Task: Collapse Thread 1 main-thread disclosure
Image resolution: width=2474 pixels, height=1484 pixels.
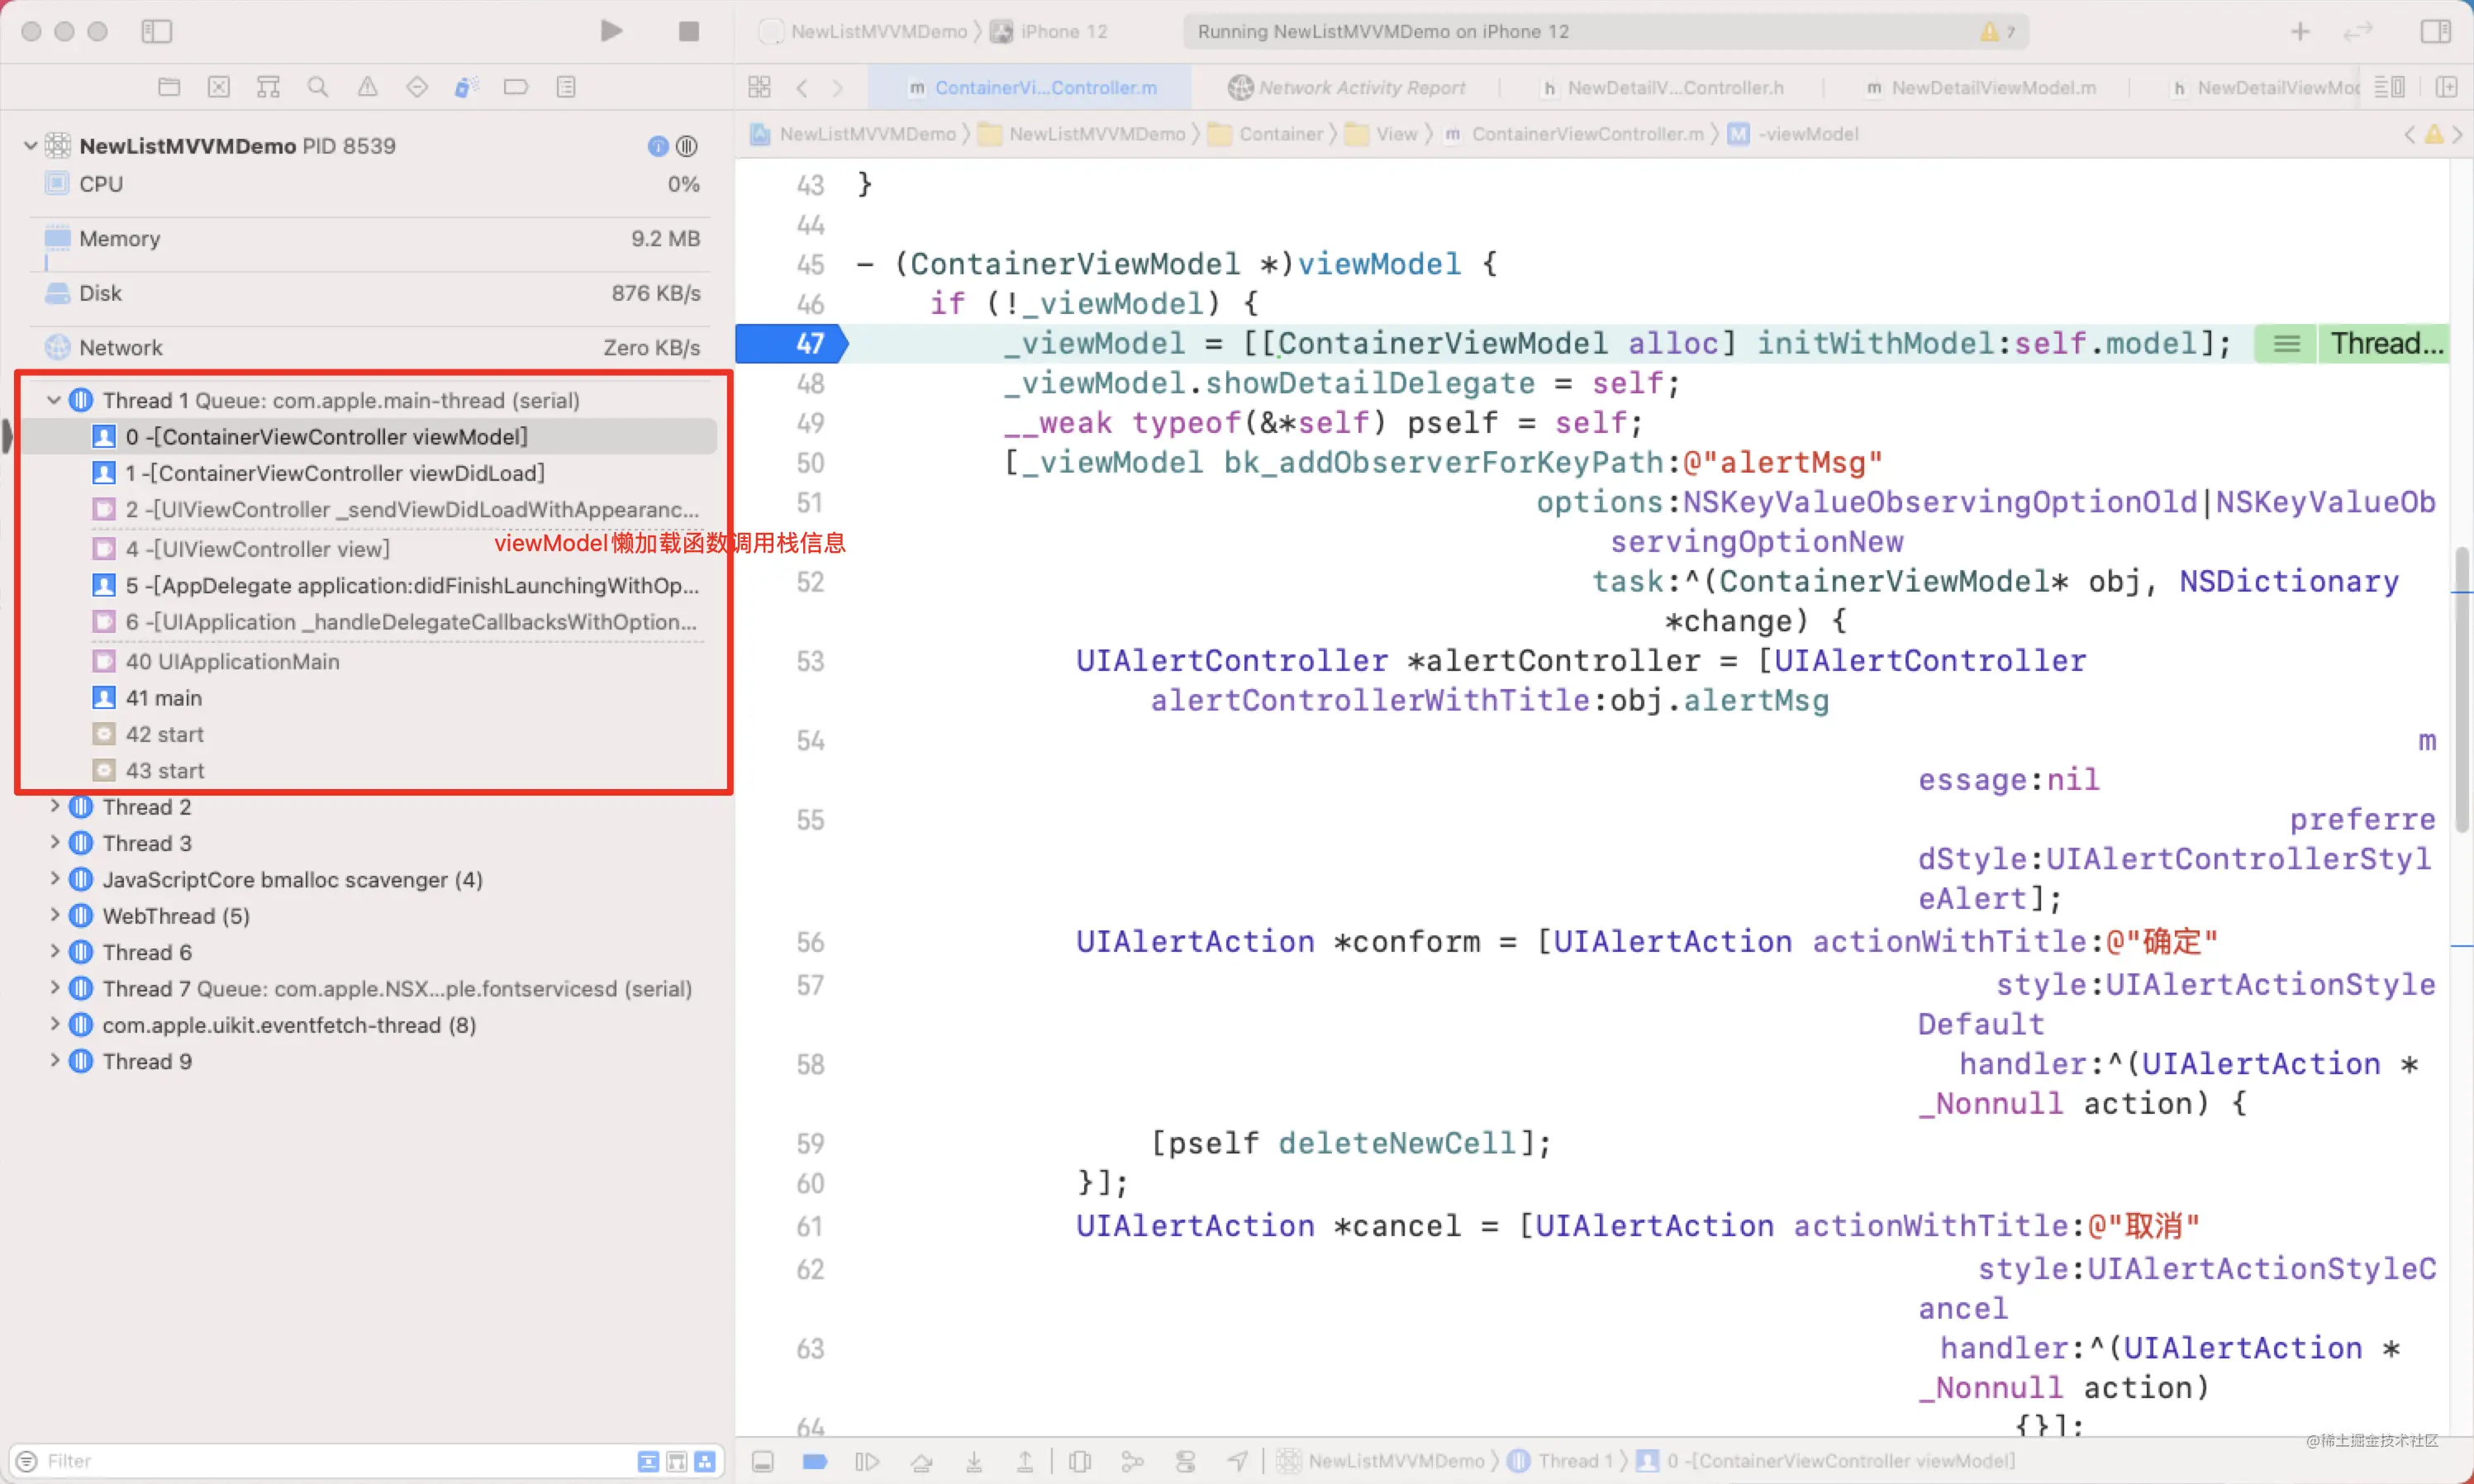Action: 54,400
